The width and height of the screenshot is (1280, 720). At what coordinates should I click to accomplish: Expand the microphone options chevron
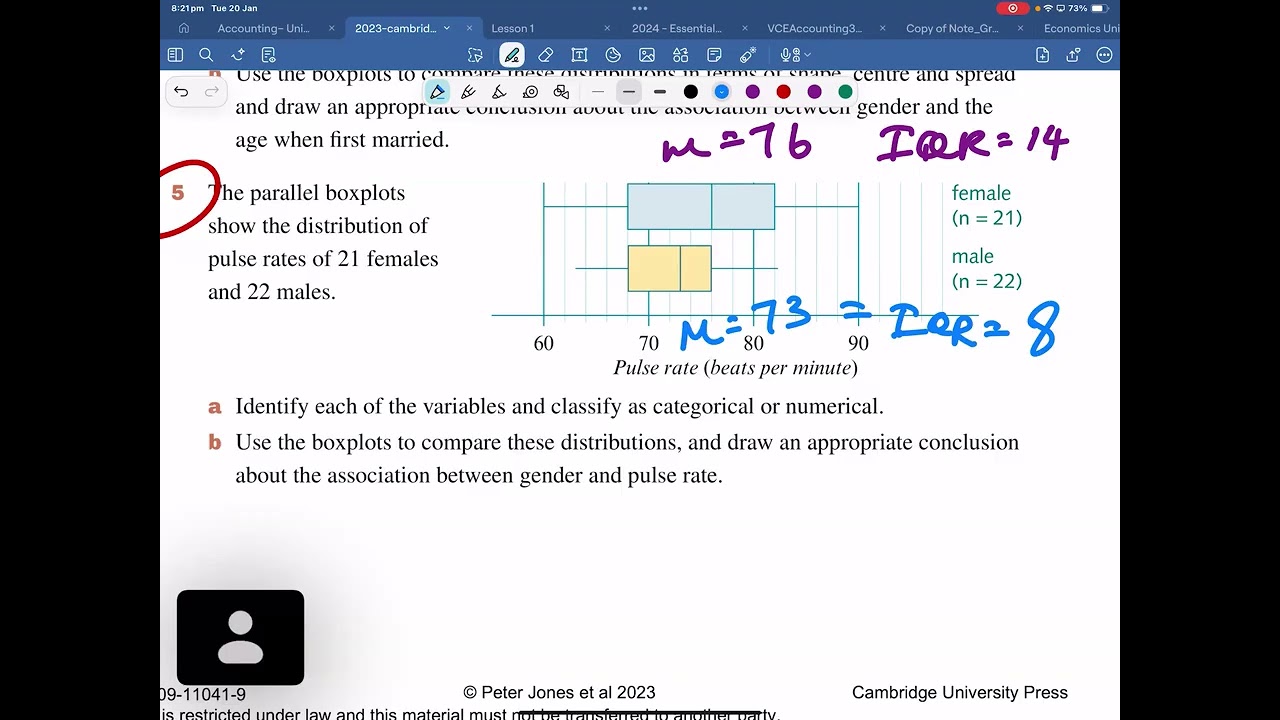(x=807, y=55)
